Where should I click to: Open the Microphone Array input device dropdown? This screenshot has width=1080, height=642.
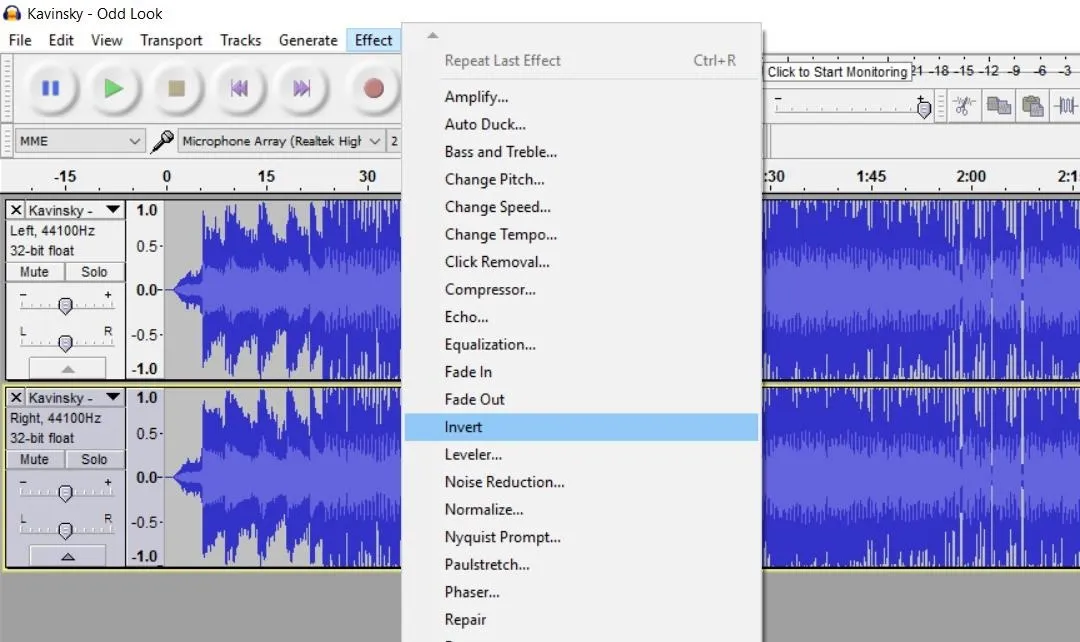click(x=280, y=141)
